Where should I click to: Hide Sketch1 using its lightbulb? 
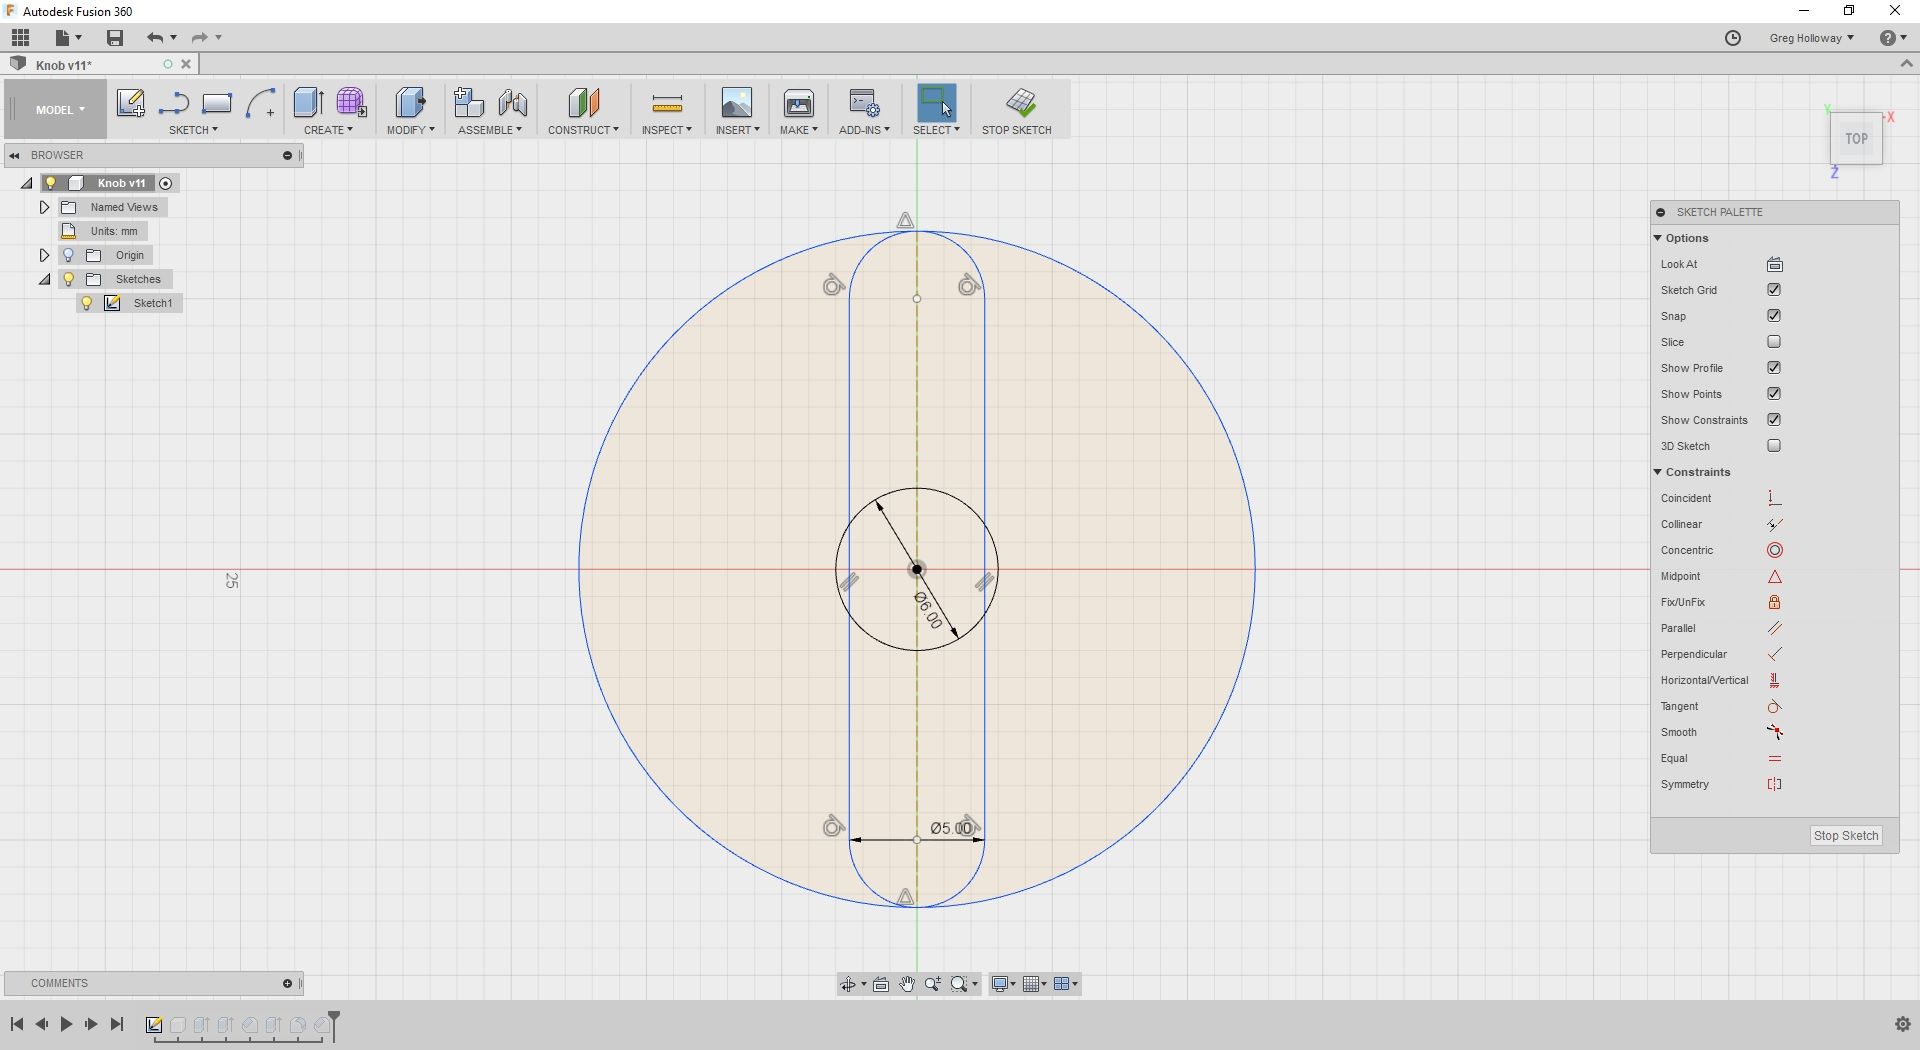(87, 303)
